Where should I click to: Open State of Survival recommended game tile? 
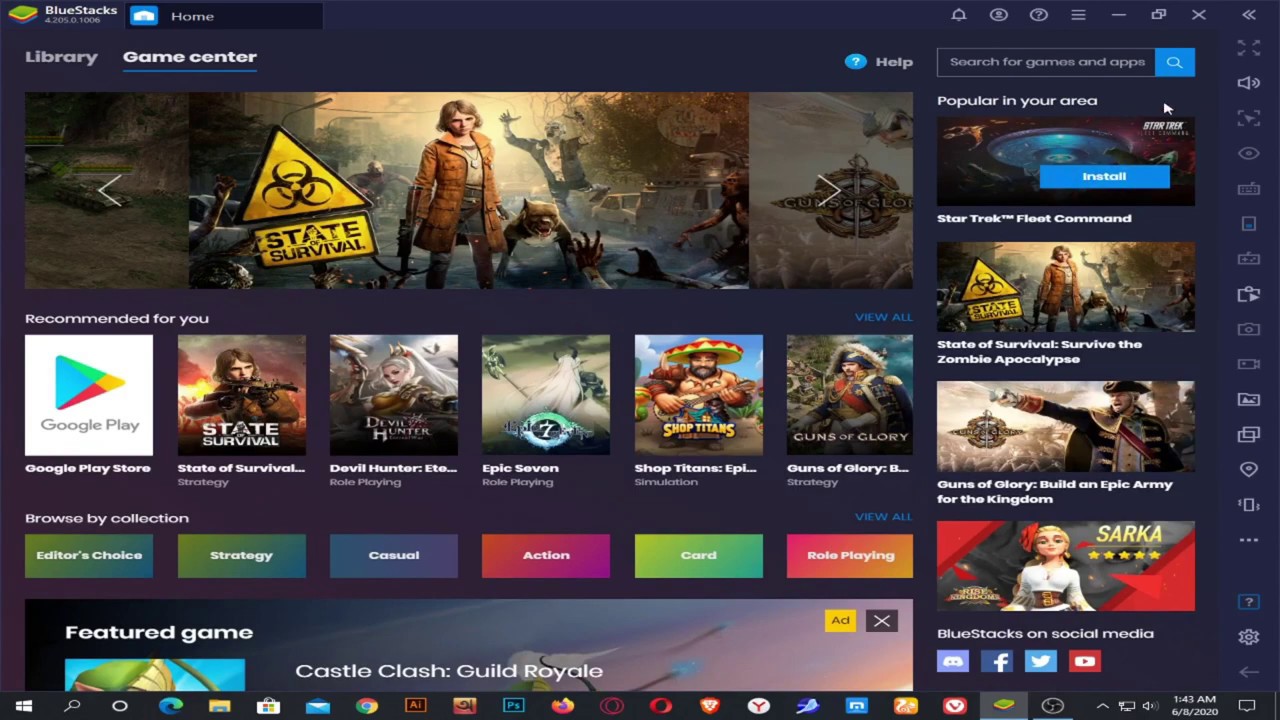pyautogui.click(x=242, y=410)
